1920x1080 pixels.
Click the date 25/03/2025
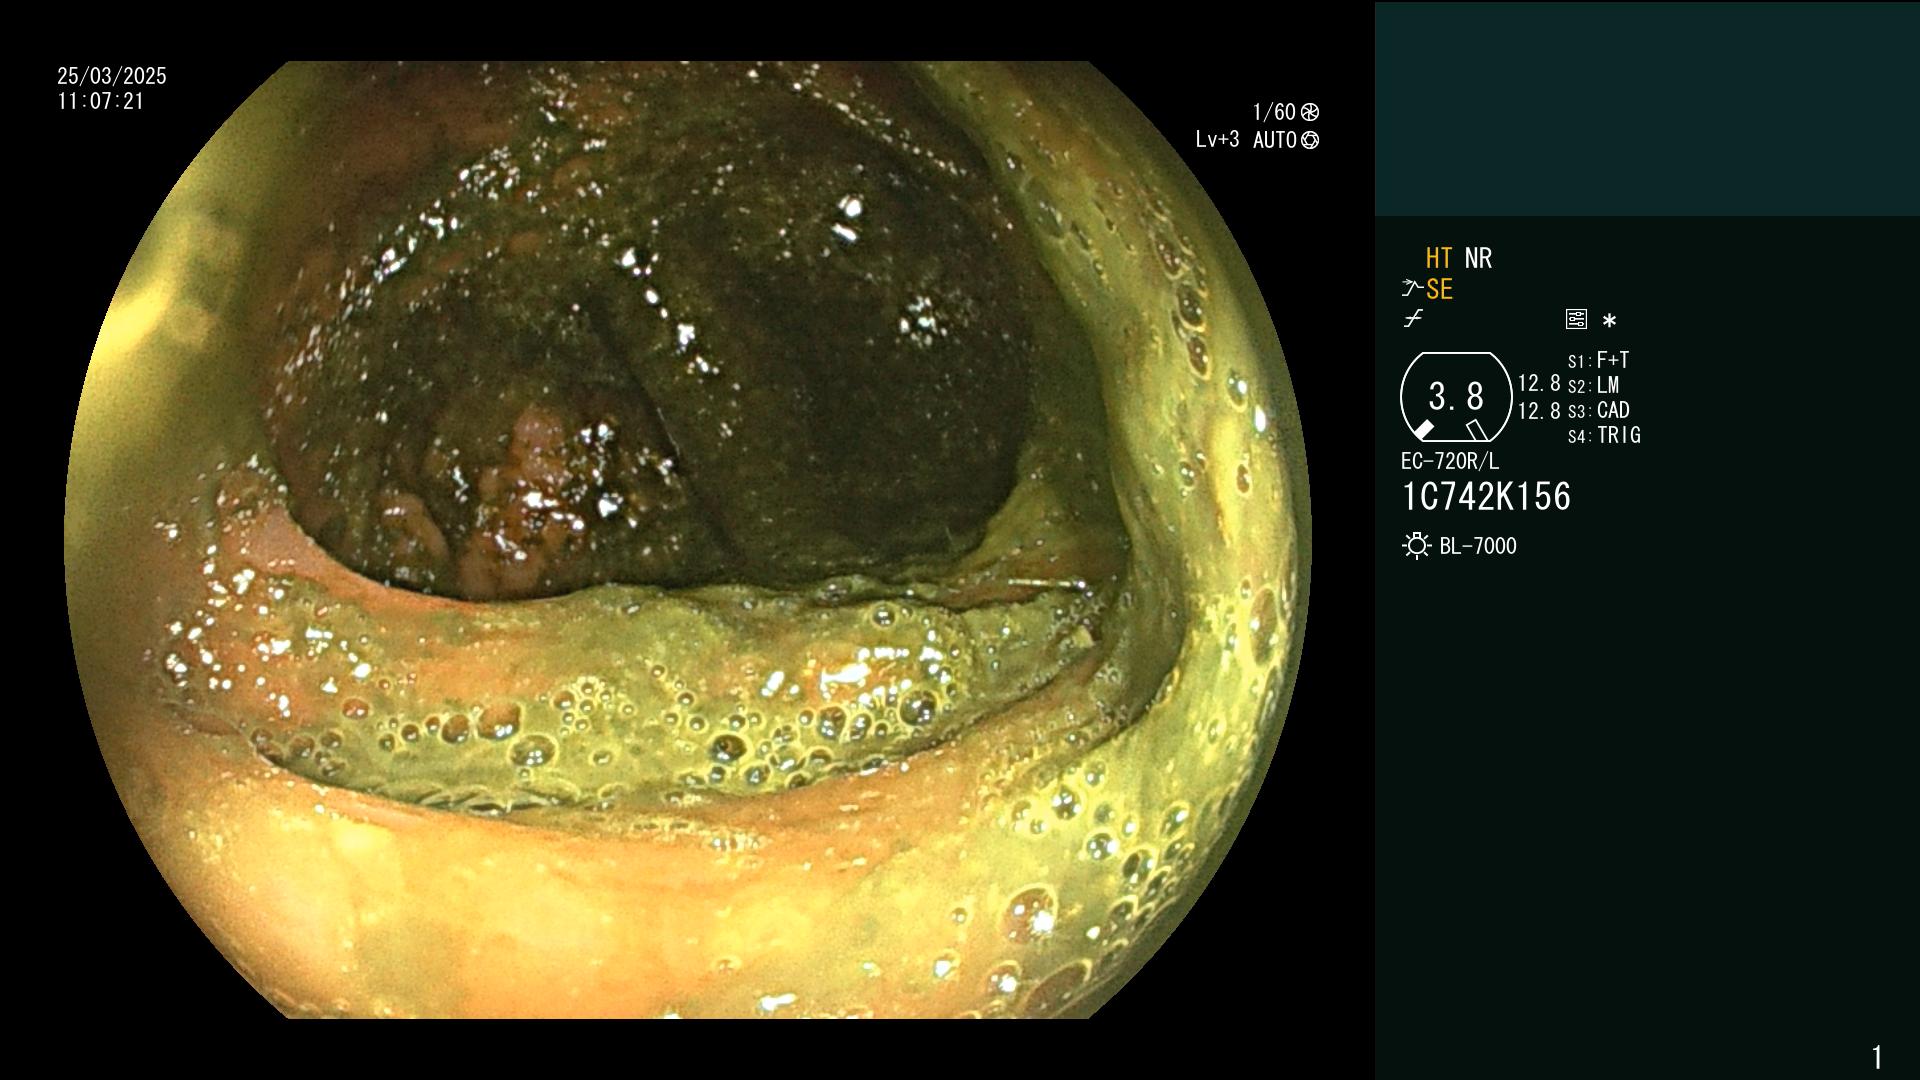point(112,76)
